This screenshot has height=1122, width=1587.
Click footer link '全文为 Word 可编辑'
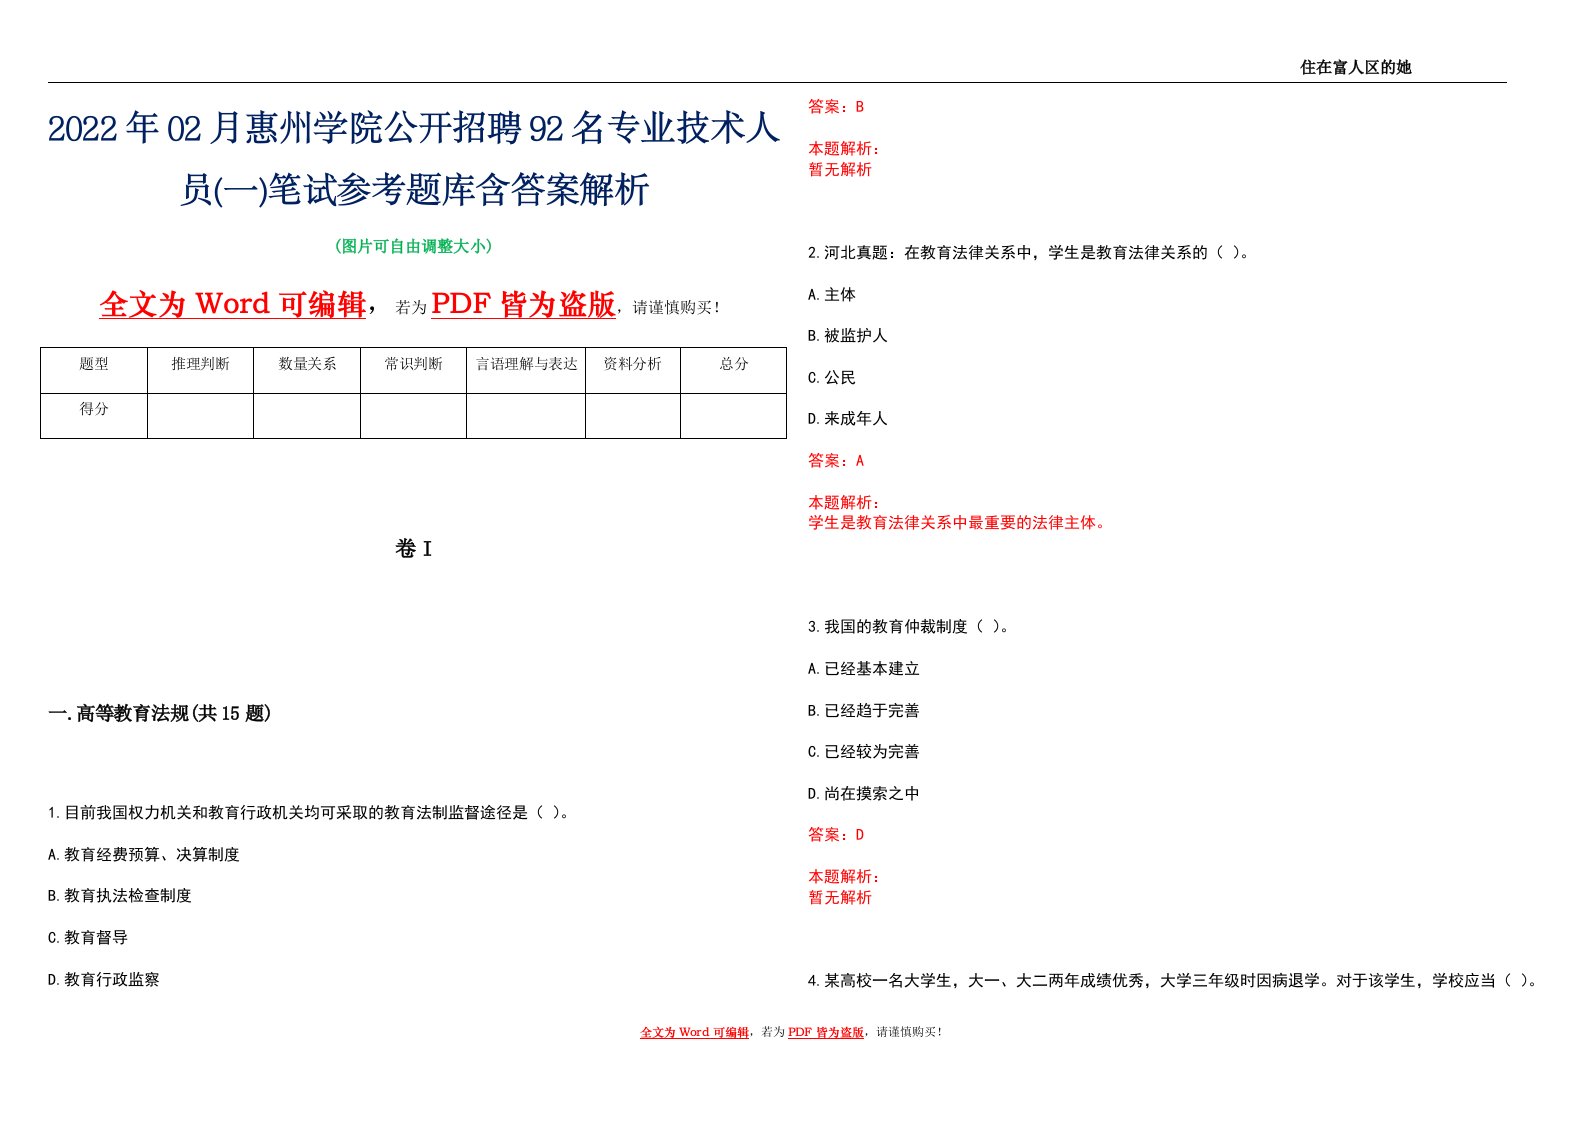[x=694, y=1032]
